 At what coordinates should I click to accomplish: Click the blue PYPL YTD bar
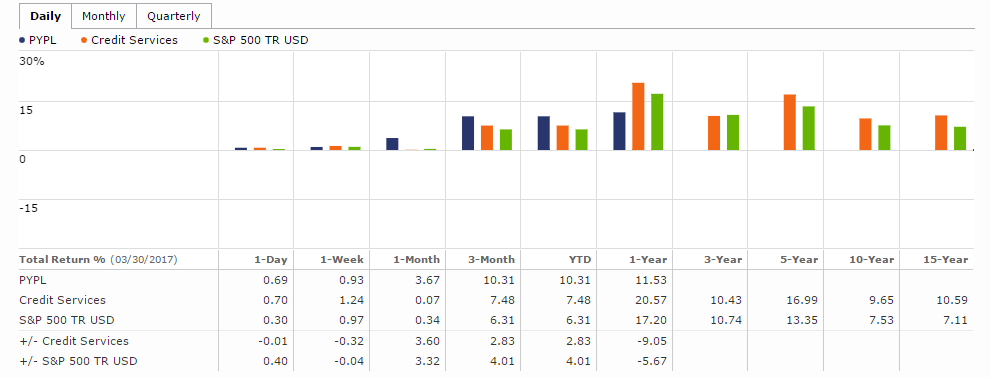coord(544,133)
